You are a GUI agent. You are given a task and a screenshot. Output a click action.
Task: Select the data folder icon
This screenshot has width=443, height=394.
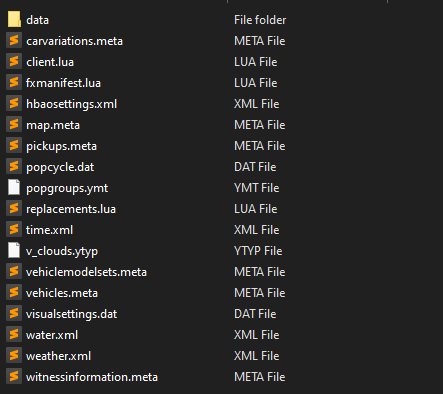click(14, 19)
